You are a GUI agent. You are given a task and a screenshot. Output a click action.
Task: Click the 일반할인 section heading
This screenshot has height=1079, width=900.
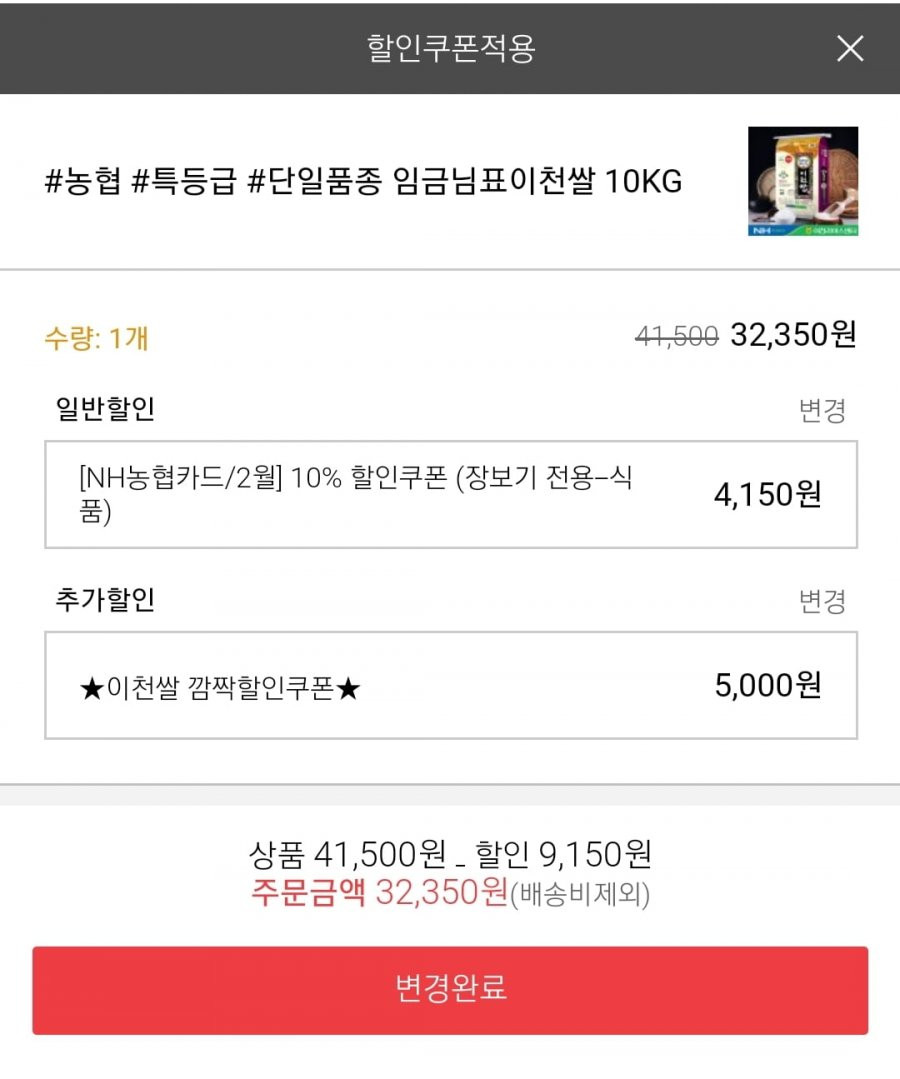105,409
